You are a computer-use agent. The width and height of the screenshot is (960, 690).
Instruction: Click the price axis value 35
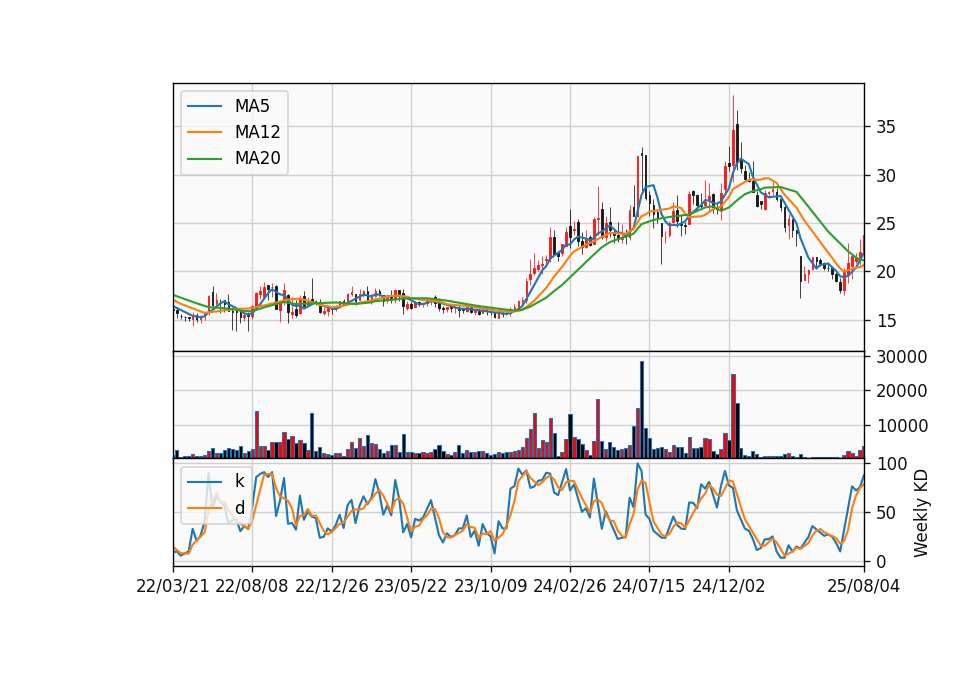(886, 127)
